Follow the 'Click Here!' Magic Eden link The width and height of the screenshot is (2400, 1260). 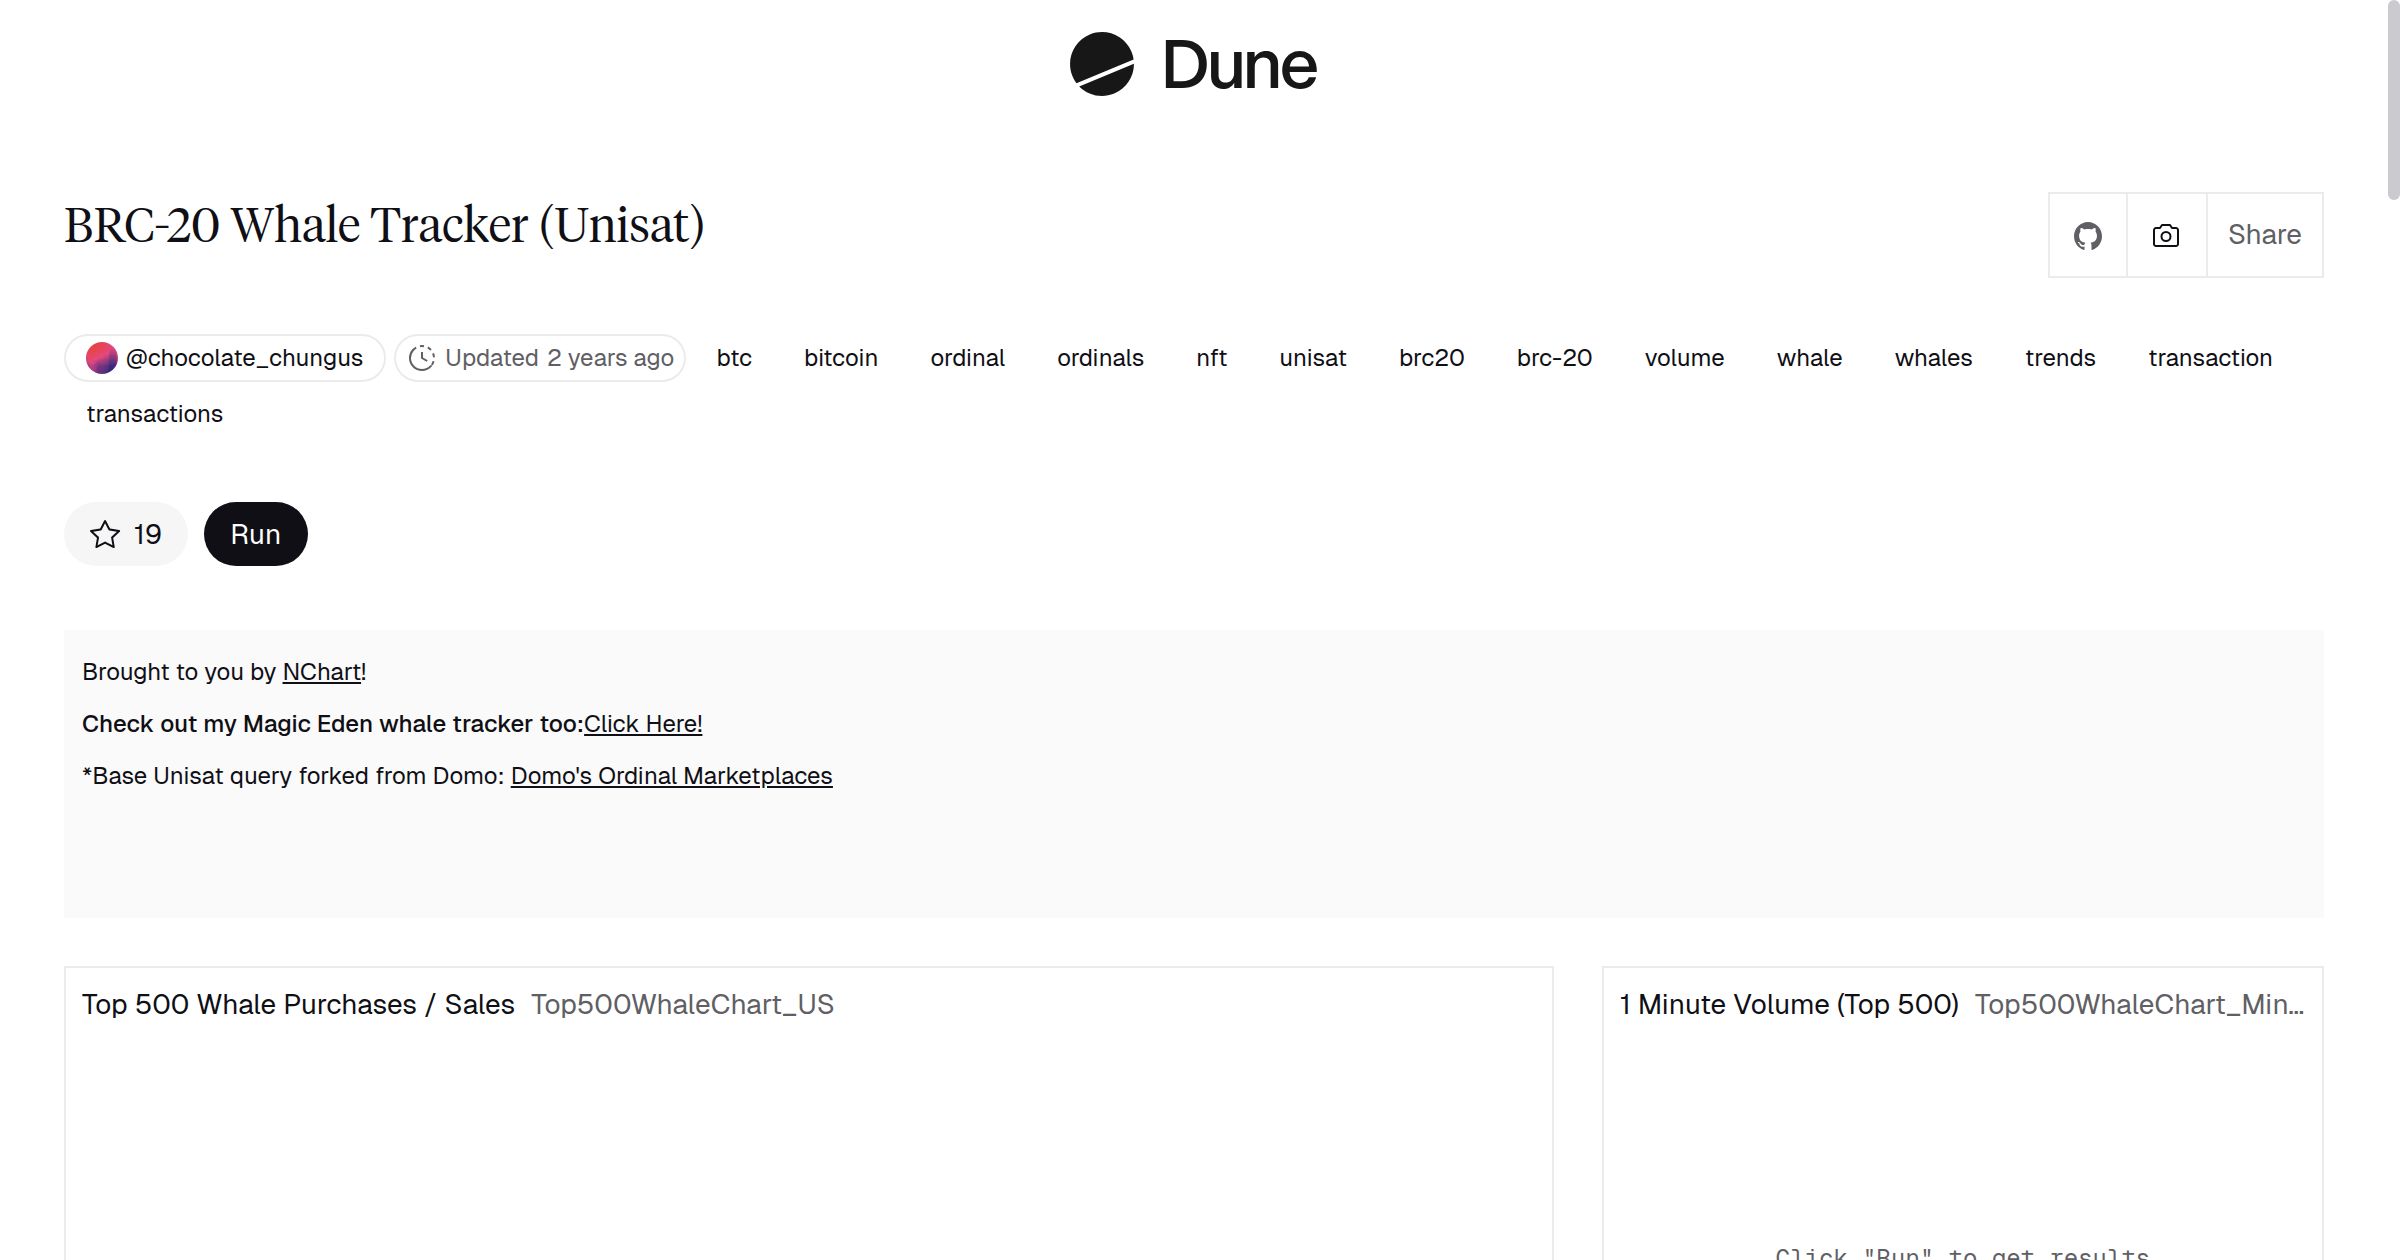click(x=642, y=724)
